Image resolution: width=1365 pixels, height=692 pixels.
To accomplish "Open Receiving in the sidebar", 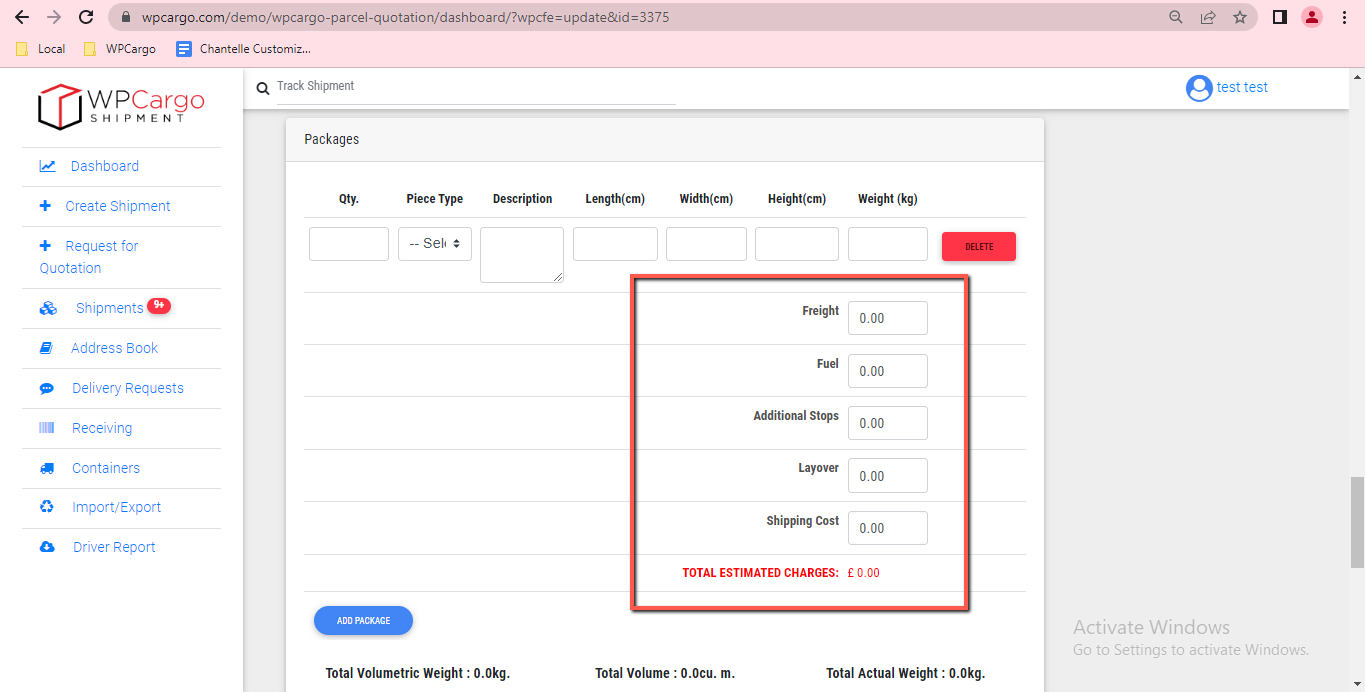I will (102, 428).
